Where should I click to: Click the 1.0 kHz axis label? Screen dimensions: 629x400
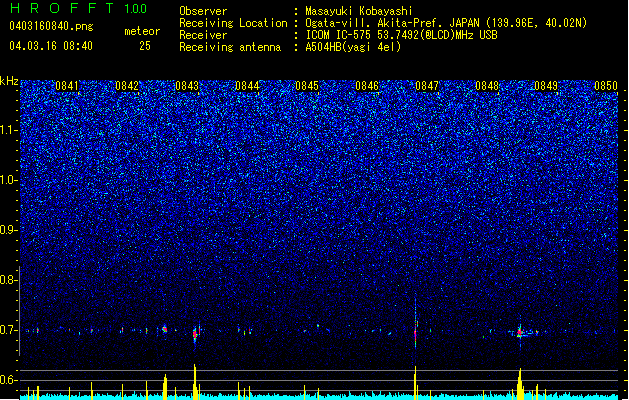tap(9, 180)
